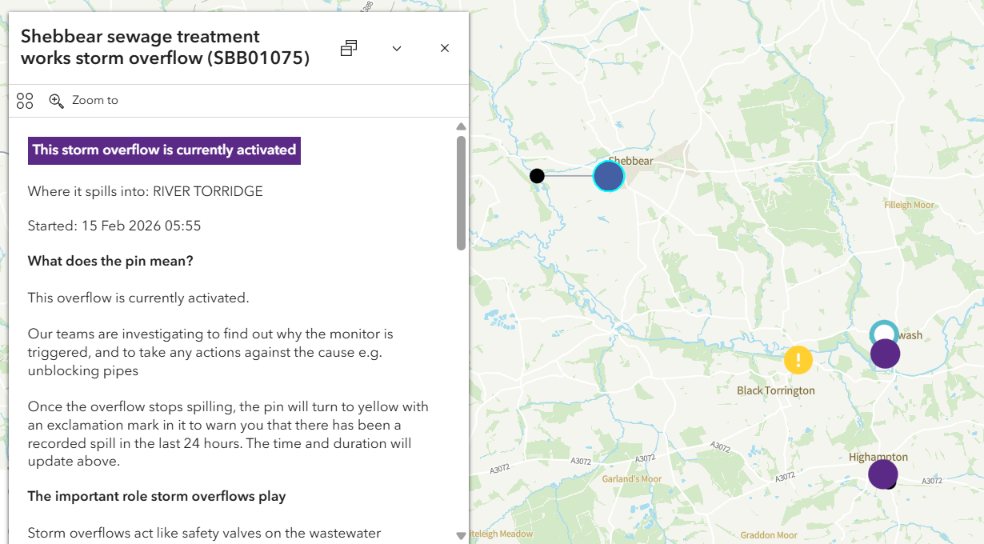Image resolution: width=984 pixels, height=544 pixels.
Task: Collapse the popup using the chevron
Action: [x=397, y=48]
